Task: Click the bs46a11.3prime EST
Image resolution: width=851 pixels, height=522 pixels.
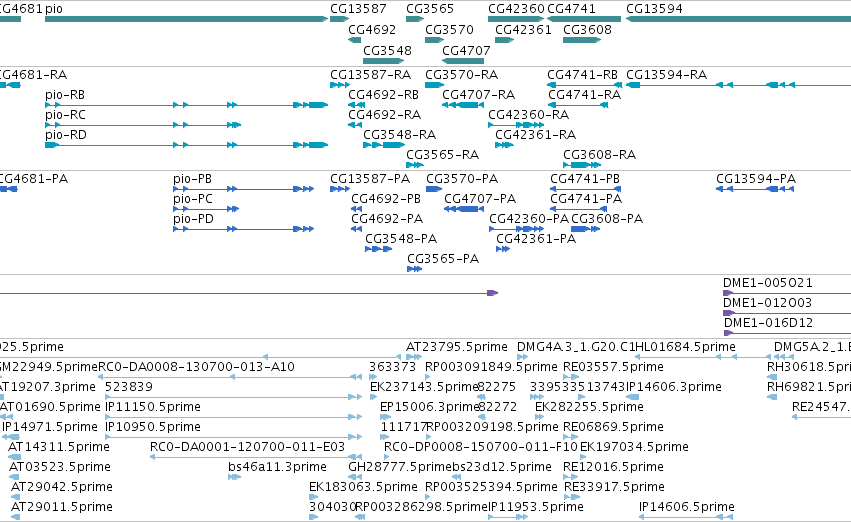Action: pos(234,478)
